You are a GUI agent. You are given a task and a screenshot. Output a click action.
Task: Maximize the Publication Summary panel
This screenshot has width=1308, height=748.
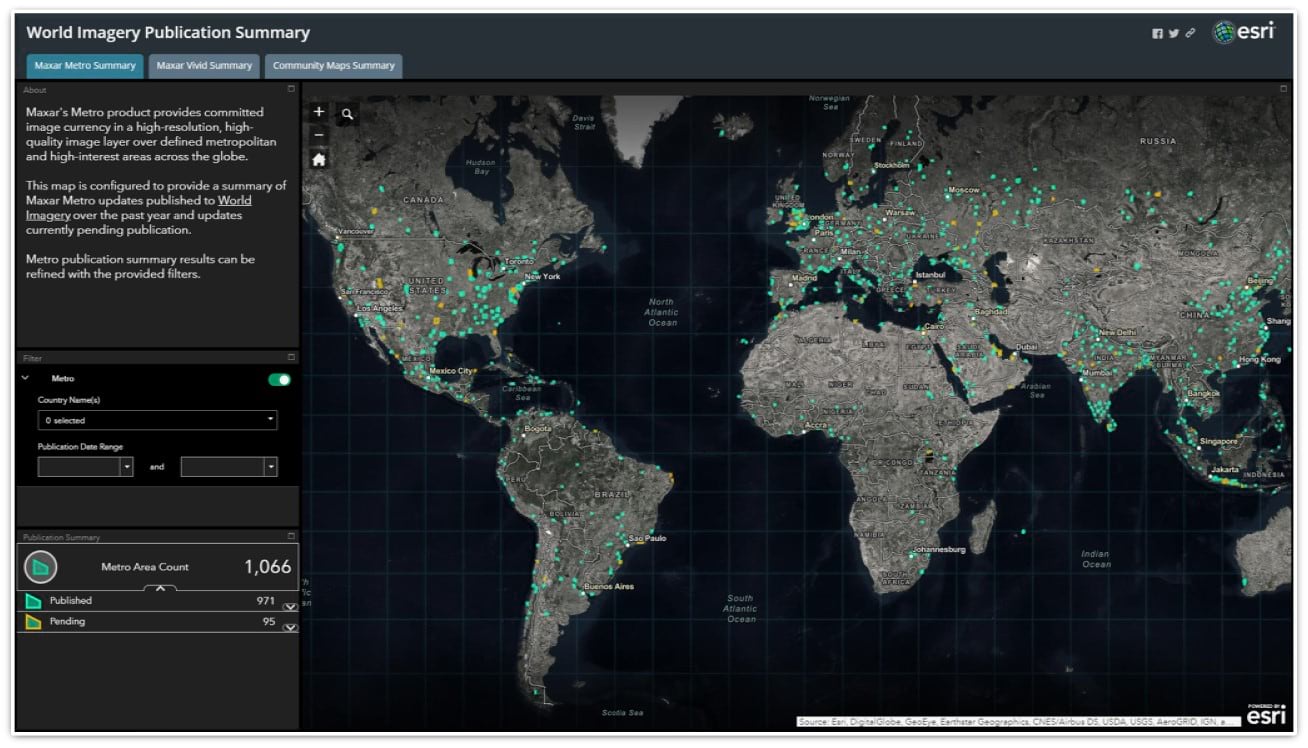click(x=291, y=537)
